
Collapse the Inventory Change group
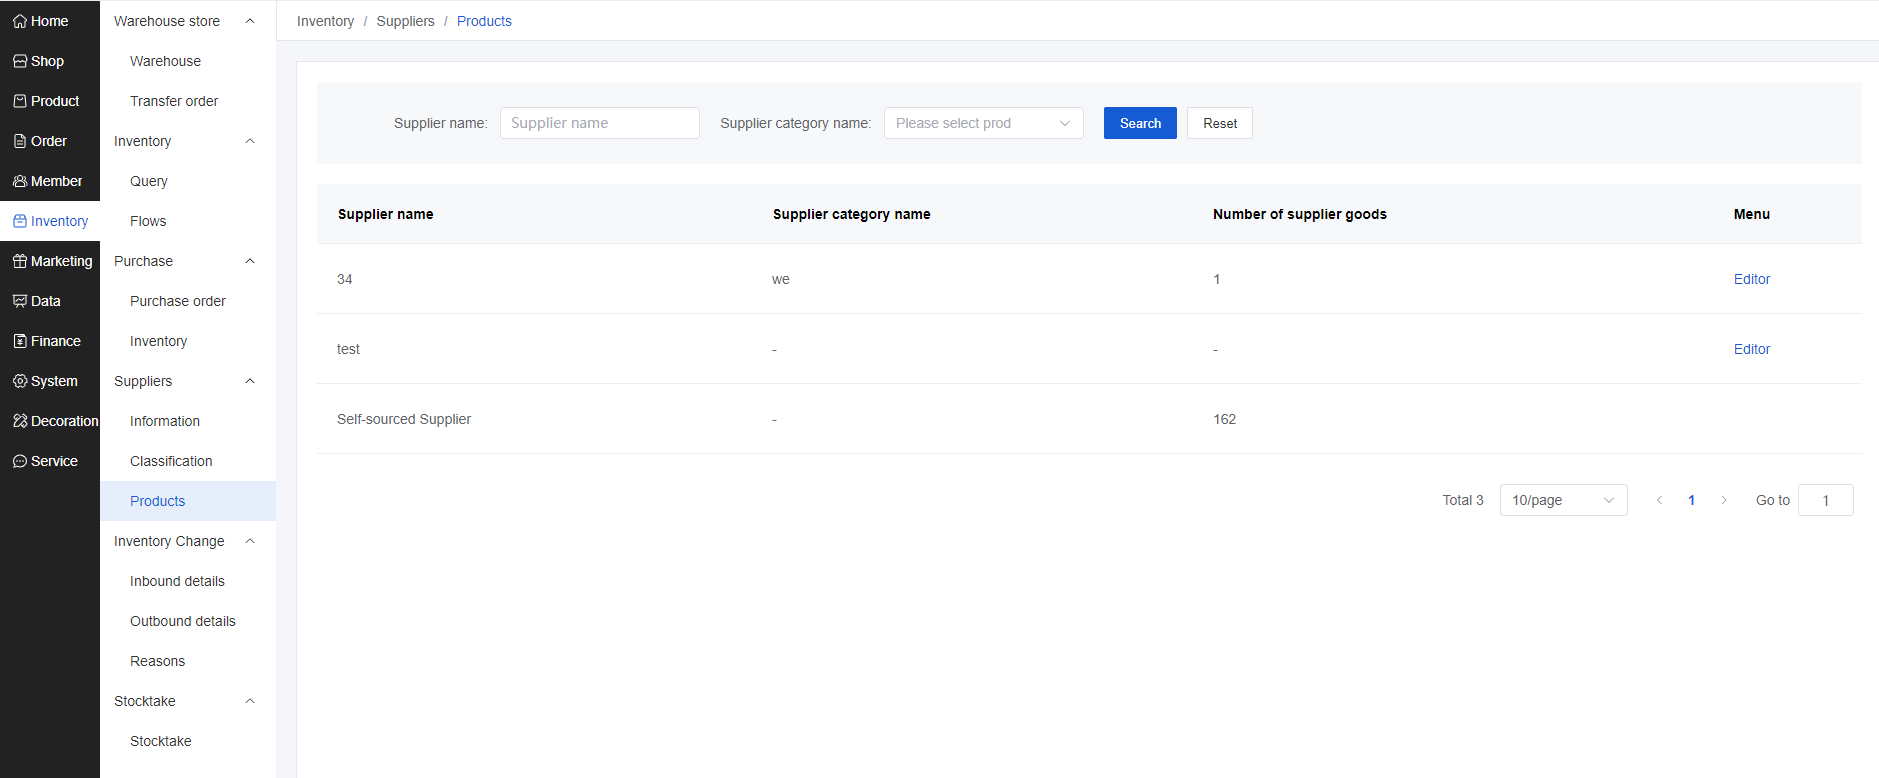[250, 541]
